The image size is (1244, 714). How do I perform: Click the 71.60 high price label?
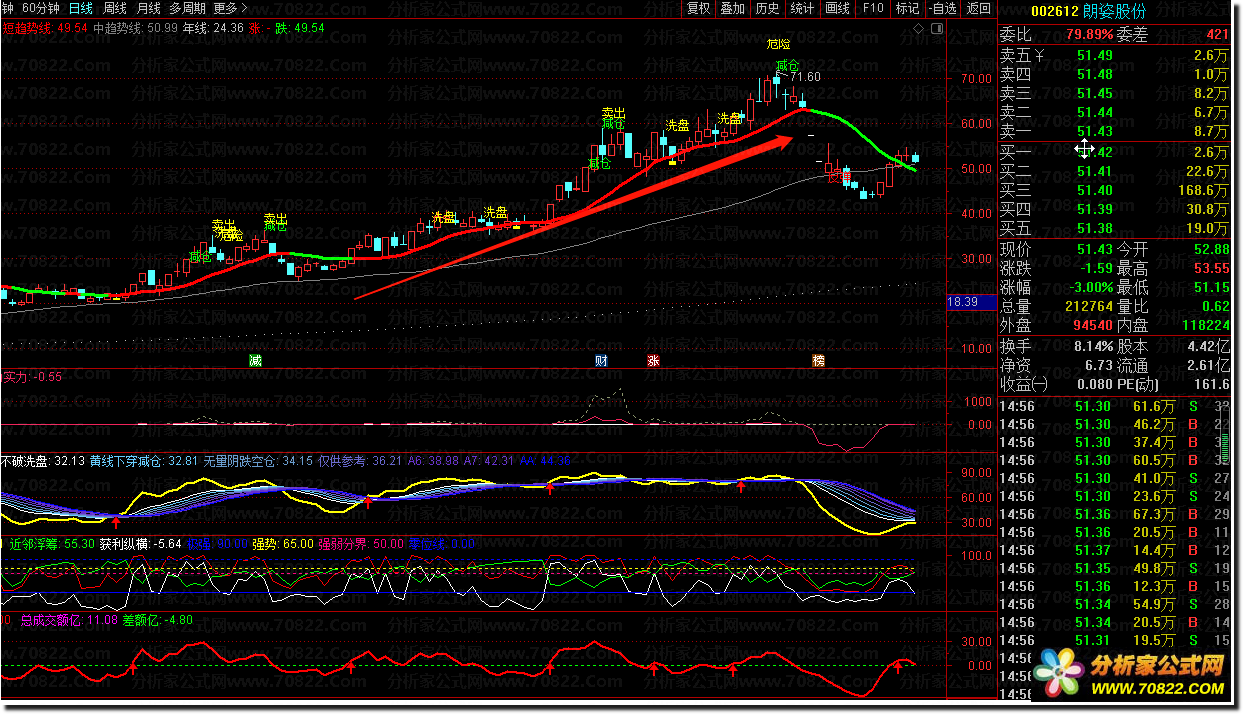(x=804, y=77)
